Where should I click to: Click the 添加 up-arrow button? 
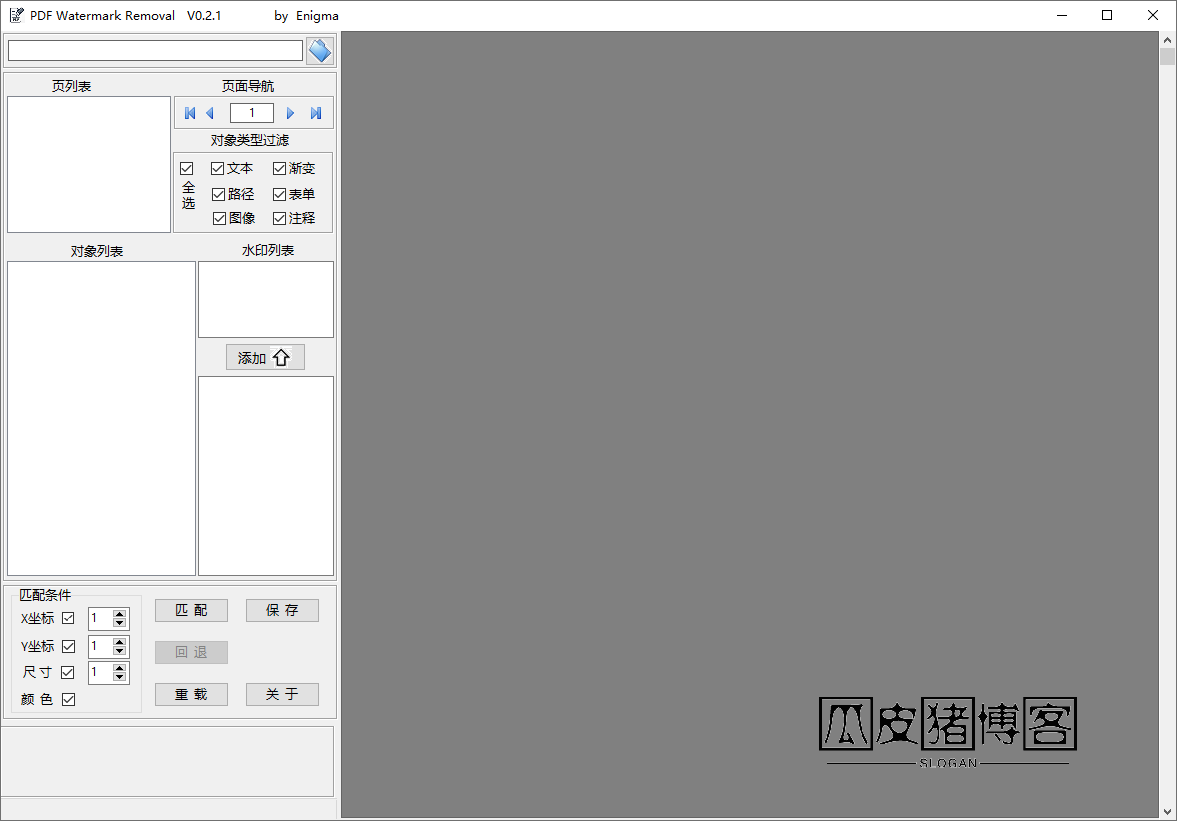pos(265,358)
